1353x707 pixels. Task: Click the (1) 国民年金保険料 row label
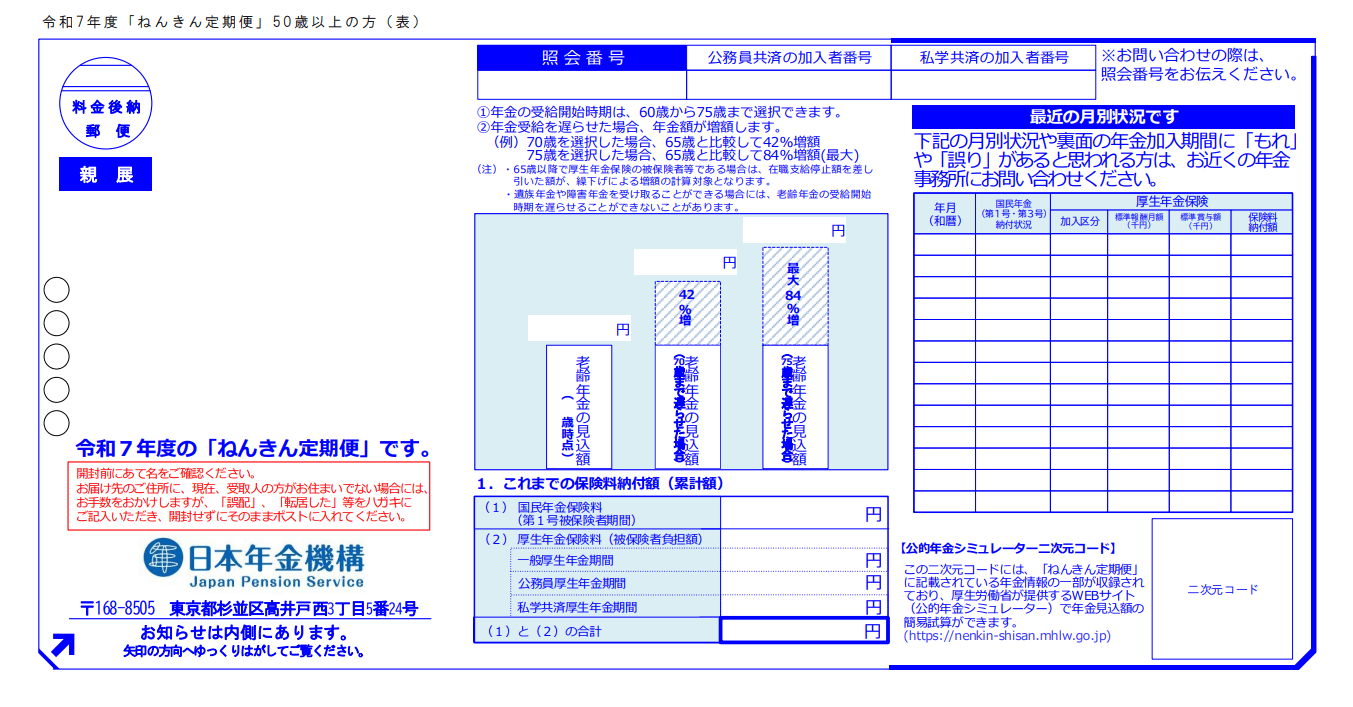pos(597,514)
